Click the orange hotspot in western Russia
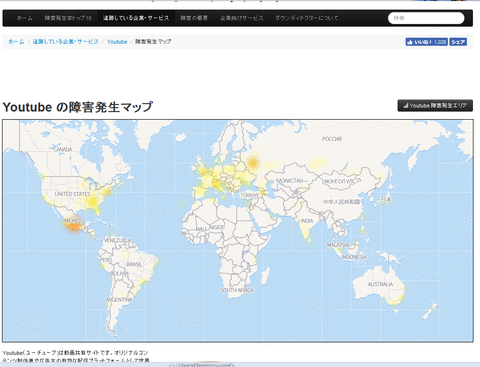 [253, 163]
